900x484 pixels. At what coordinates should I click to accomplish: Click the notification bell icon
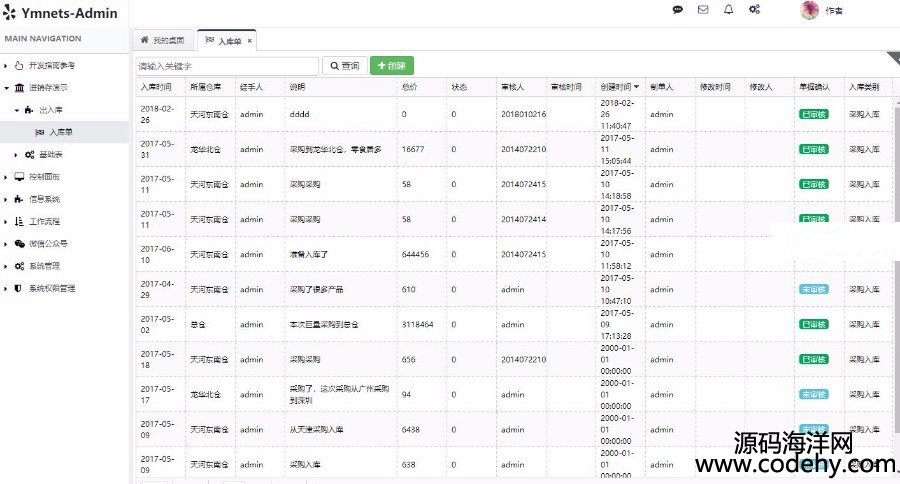coord(728,10)
